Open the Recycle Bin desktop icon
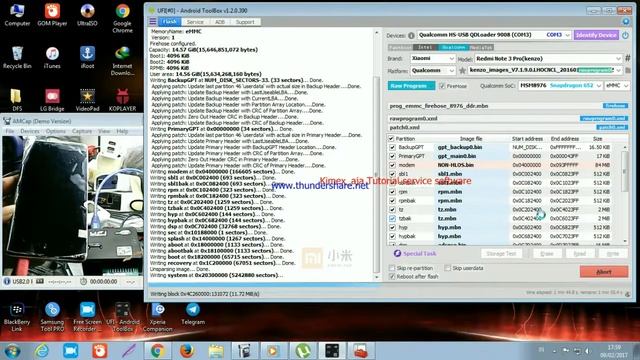The width and height of the screenshot is (640, 360). click(17, 58)
